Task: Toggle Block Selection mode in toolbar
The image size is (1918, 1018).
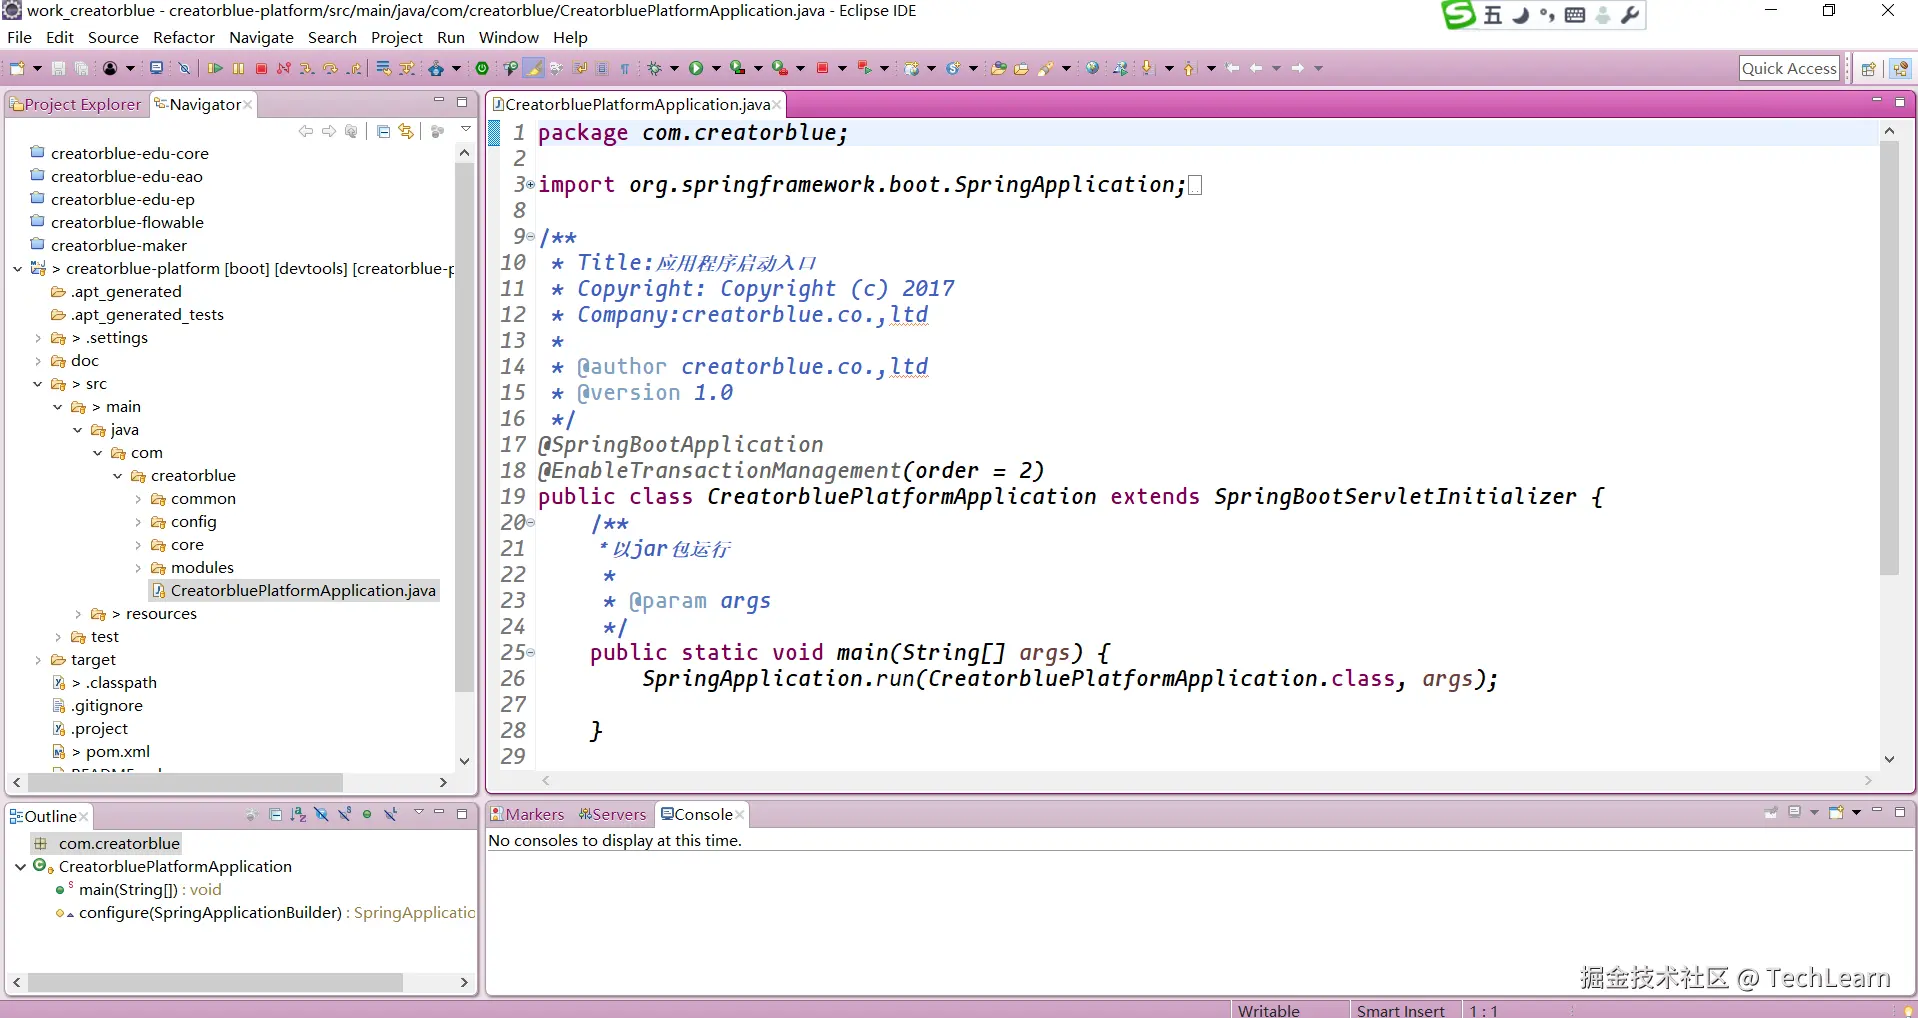Action: point(603,68)
